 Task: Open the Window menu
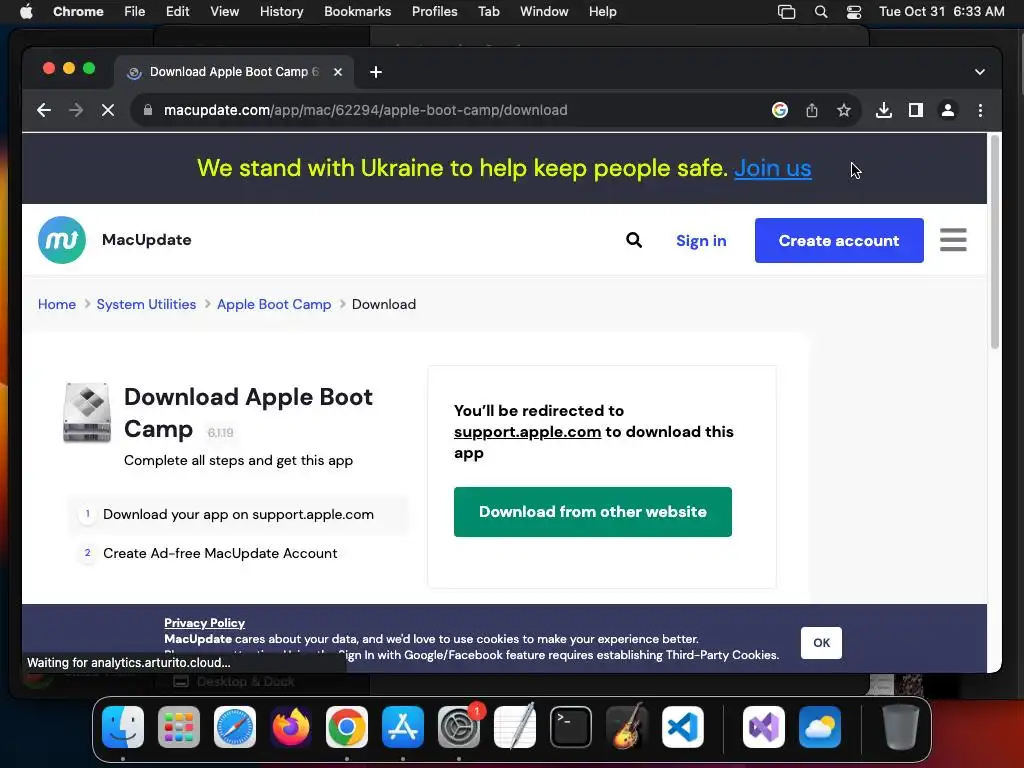point(544,12)
